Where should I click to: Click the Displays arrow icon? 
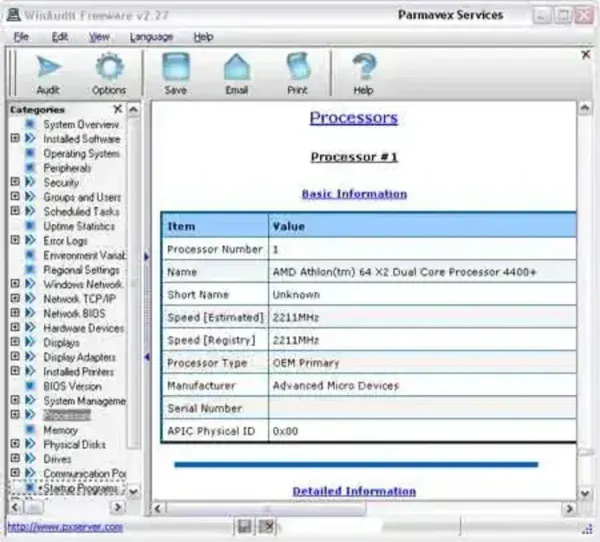[x=30, y=342]
